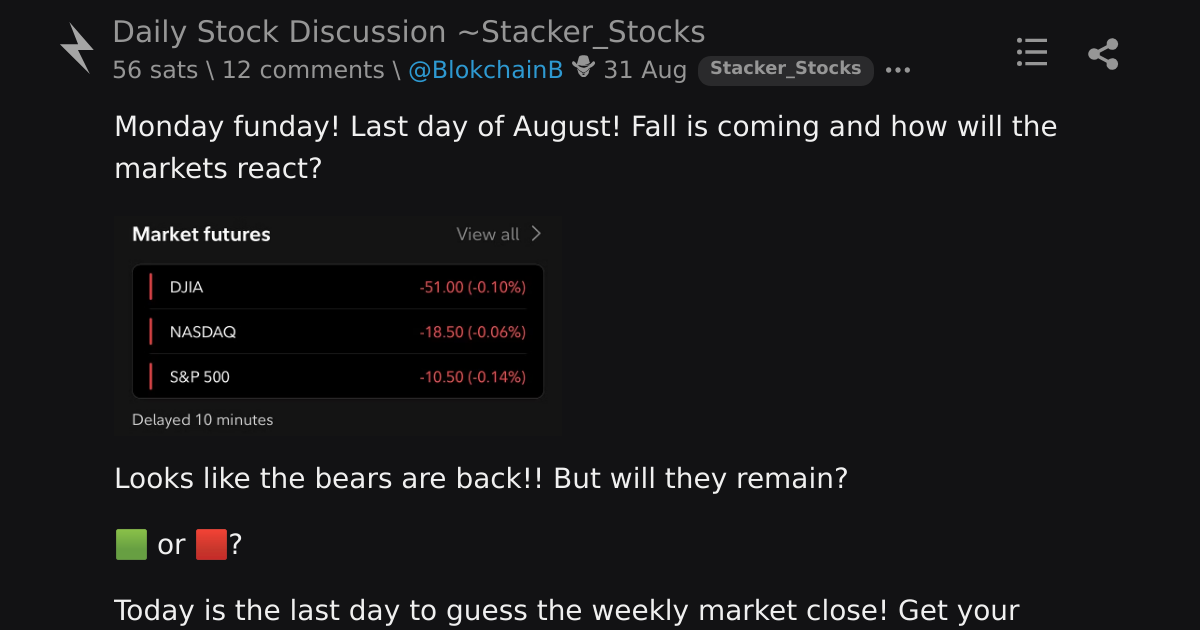Visit the @BlokchainB profile link

click(x=486, y=70)
